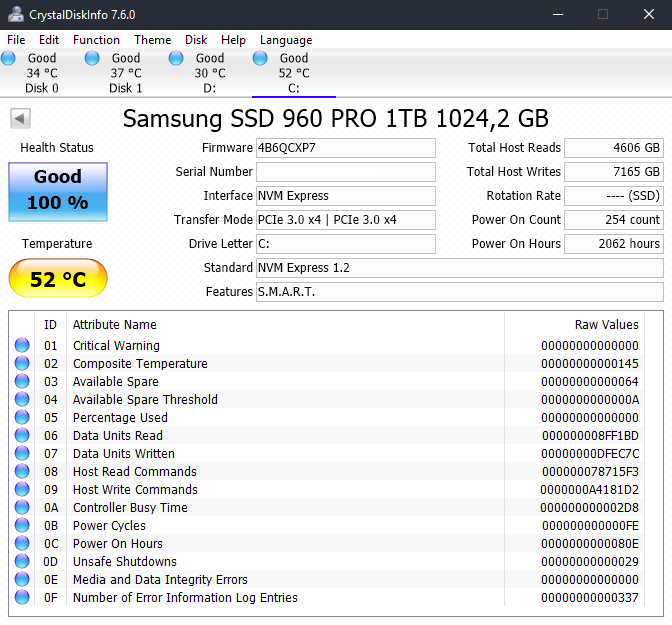Click the status orb for drive D:

(x=176, y=58)
